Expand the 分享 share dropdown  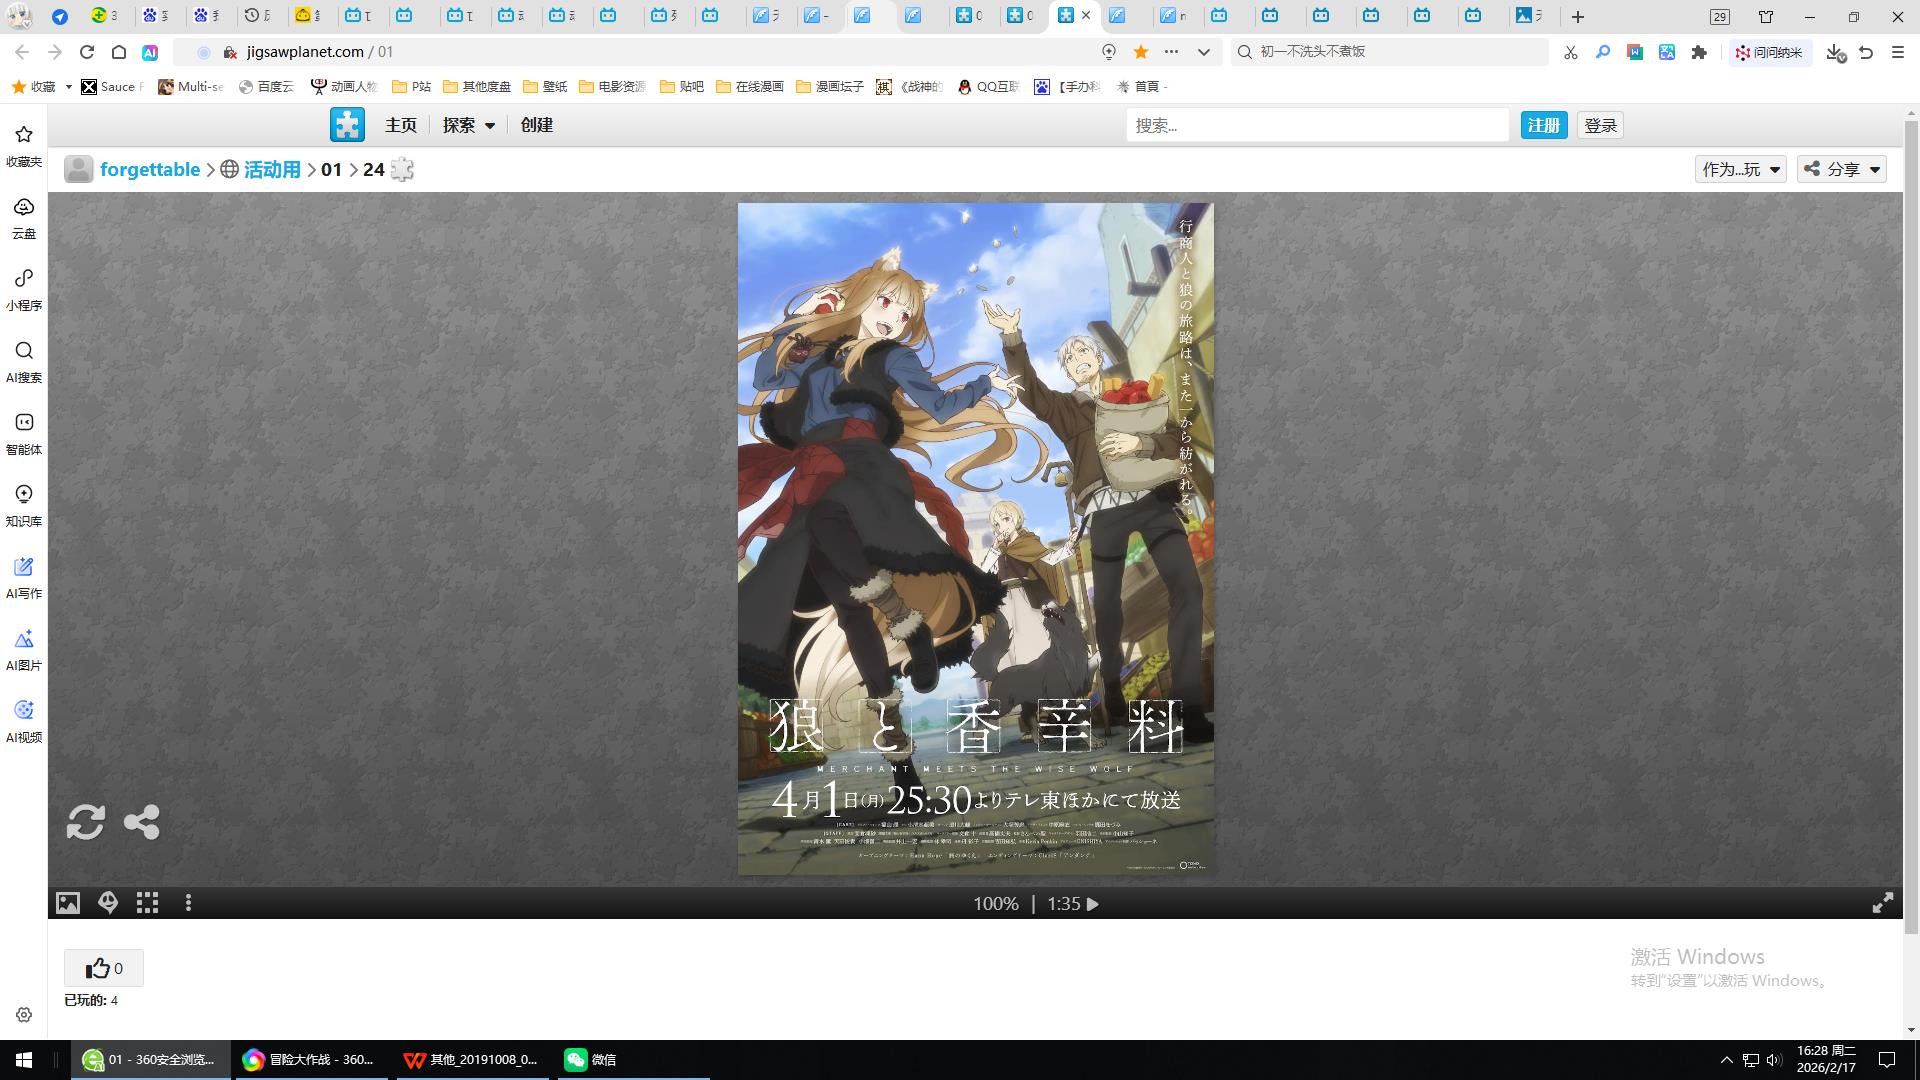(1841, 169)
